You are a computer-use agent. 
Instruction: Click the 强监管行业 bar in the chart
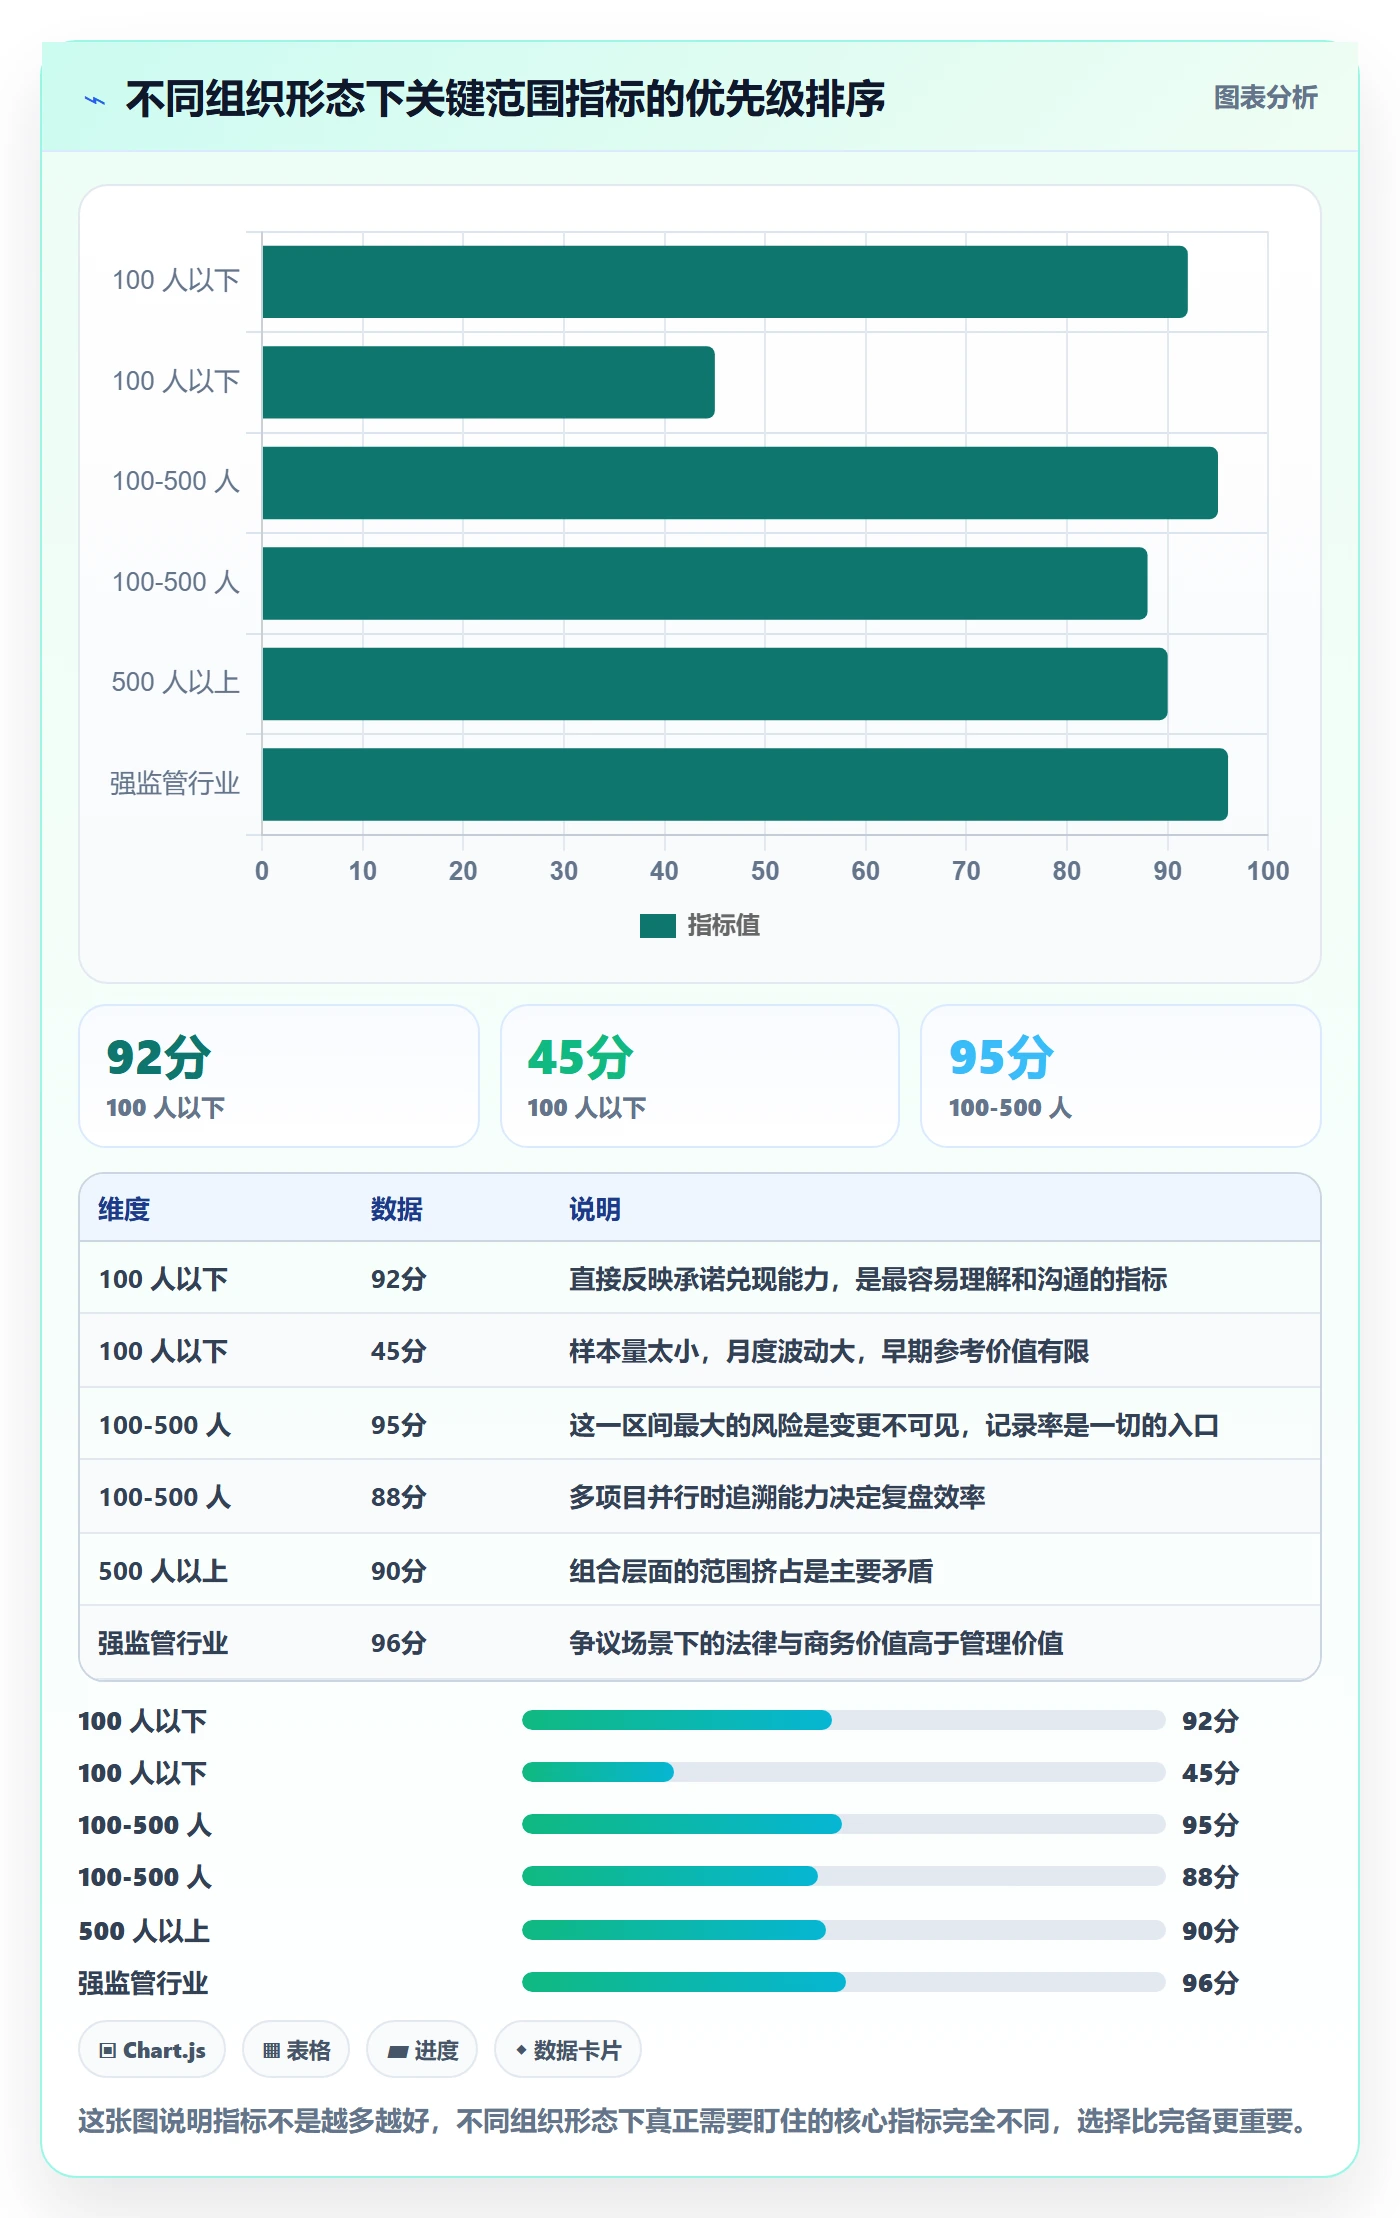[x=745, y=784]
